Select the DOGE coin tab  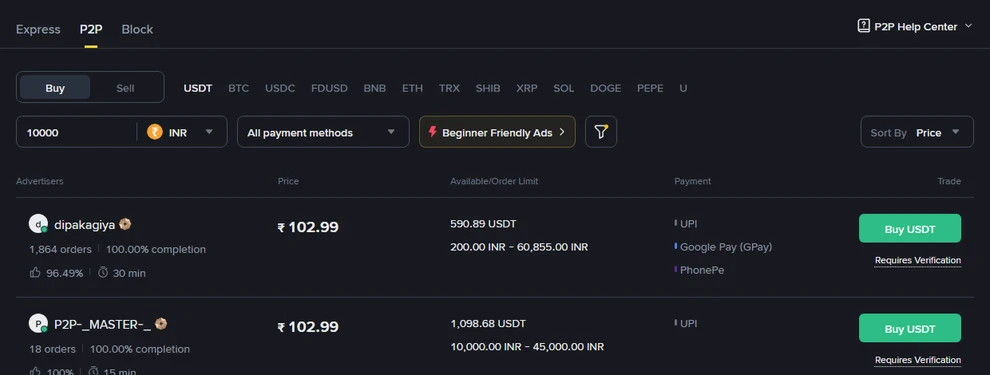pos(605,88)
